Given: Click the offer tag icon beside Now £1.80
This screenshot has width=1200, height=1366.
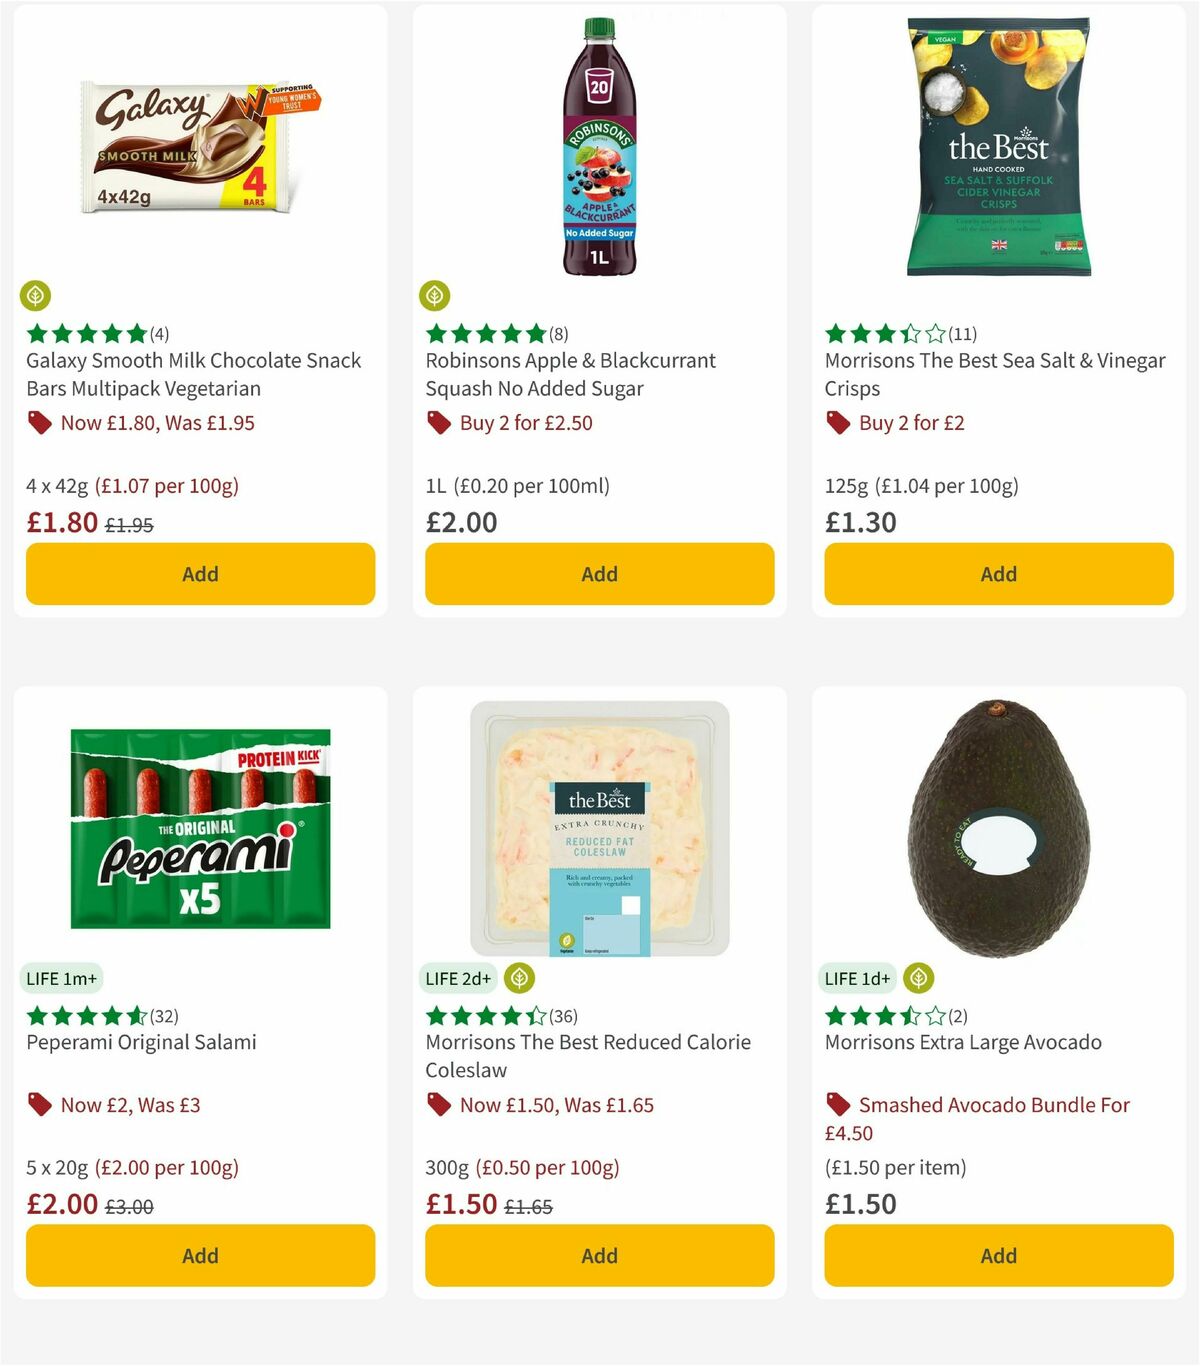Looking at the screenshot, I should 40,423.
